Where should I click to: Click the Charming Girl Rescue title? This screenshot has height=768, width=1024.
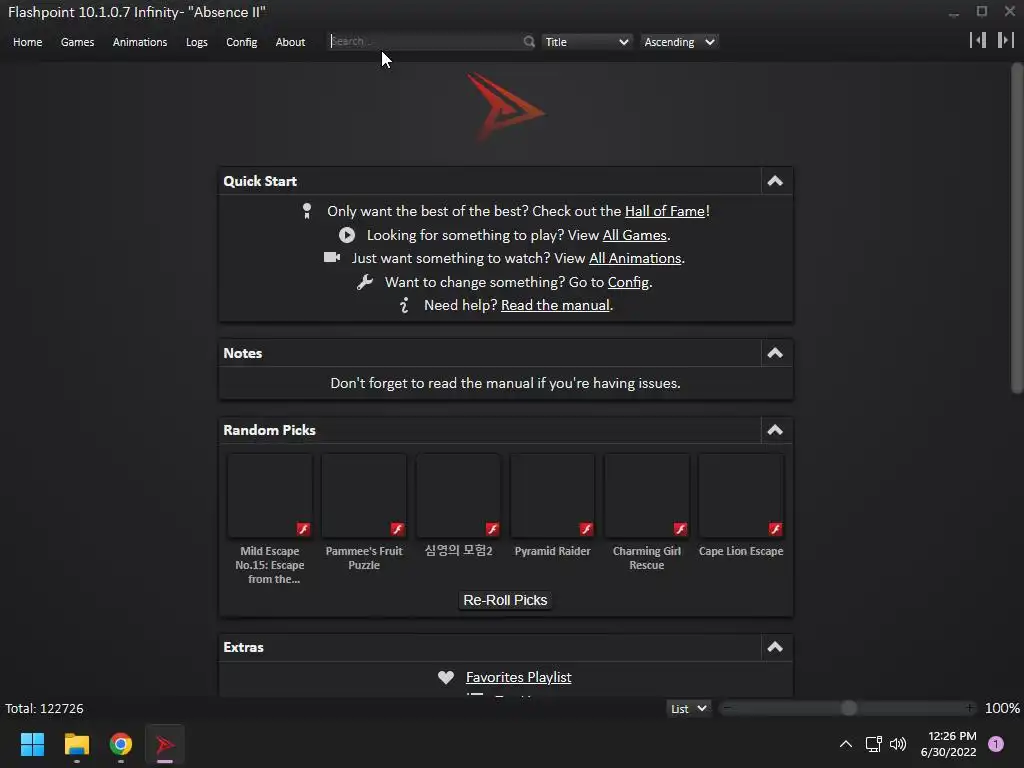coord(647,558)
